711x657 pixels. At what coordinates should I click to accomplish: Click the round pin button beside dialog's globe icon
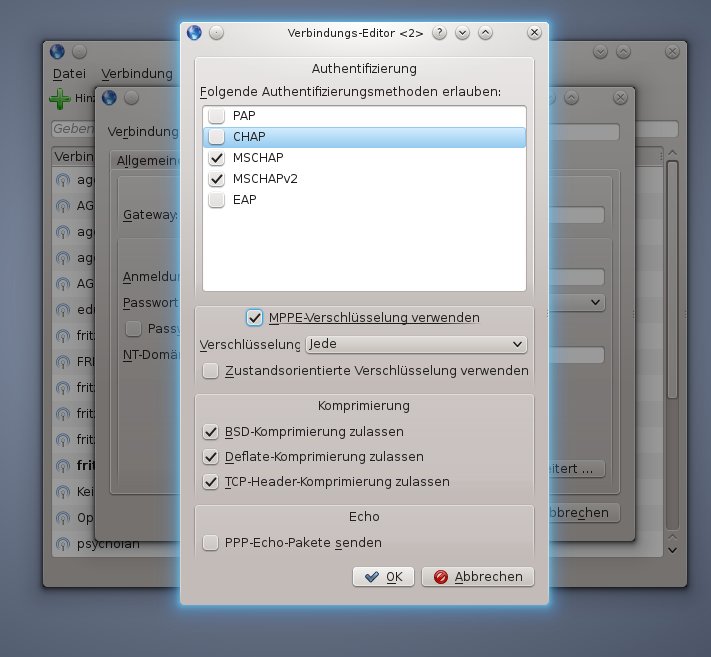pyautogui.click(x=217, y=32)
